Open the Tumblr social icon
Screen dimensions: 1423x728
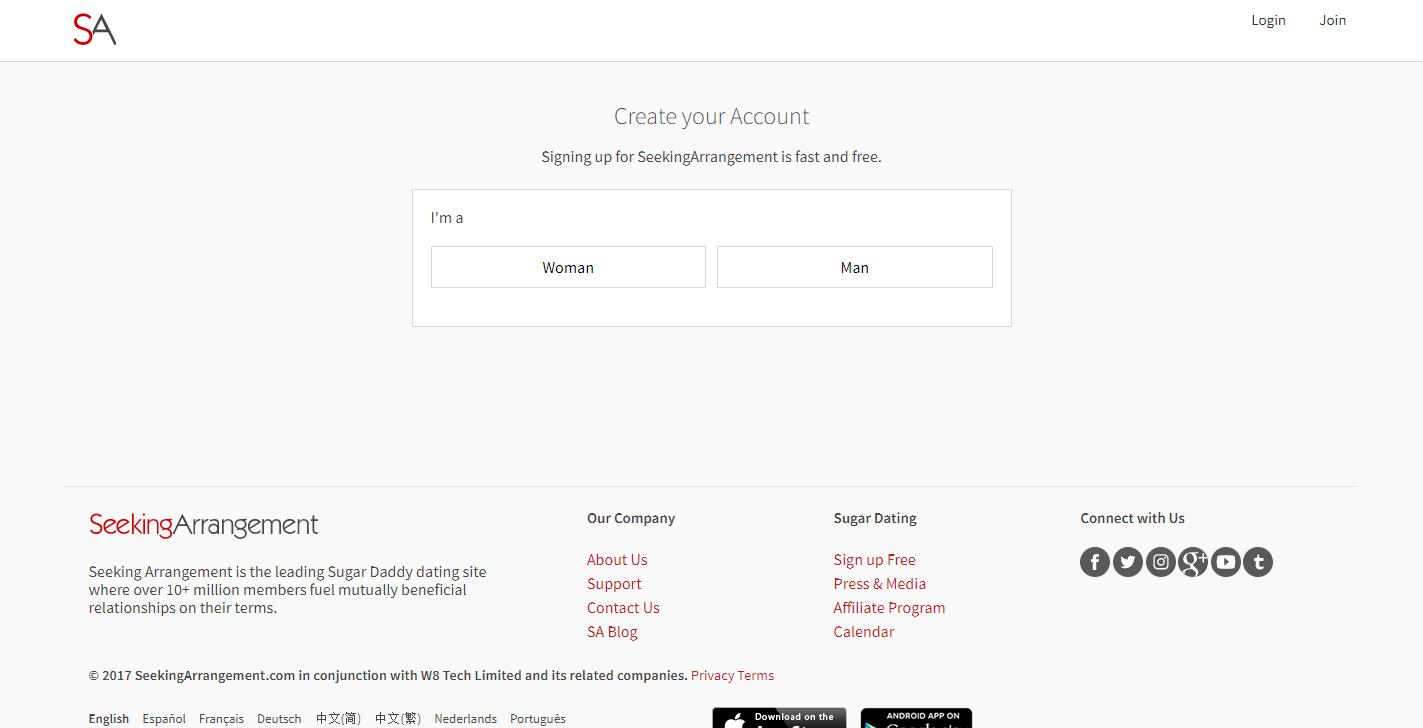(x=1258, y=562)
